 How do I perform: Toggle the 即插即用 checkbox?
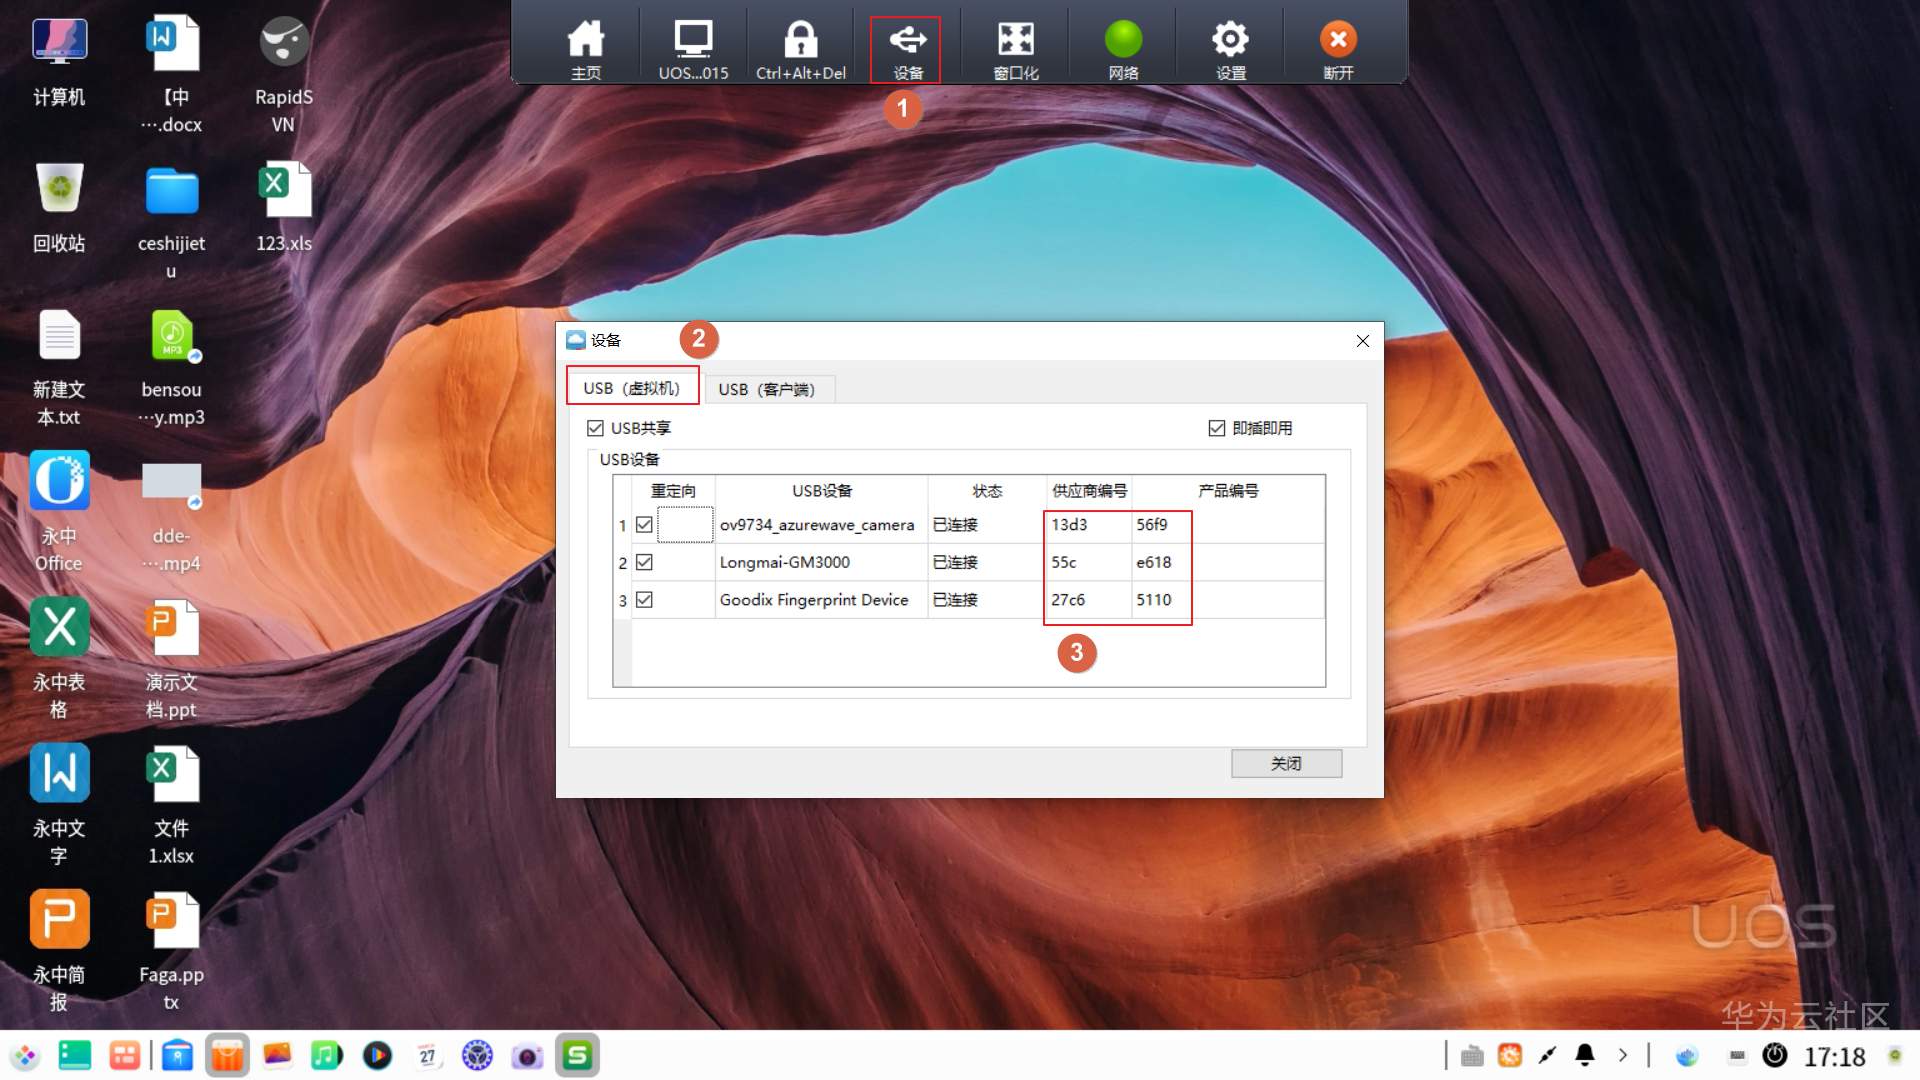pos(1217,428)
